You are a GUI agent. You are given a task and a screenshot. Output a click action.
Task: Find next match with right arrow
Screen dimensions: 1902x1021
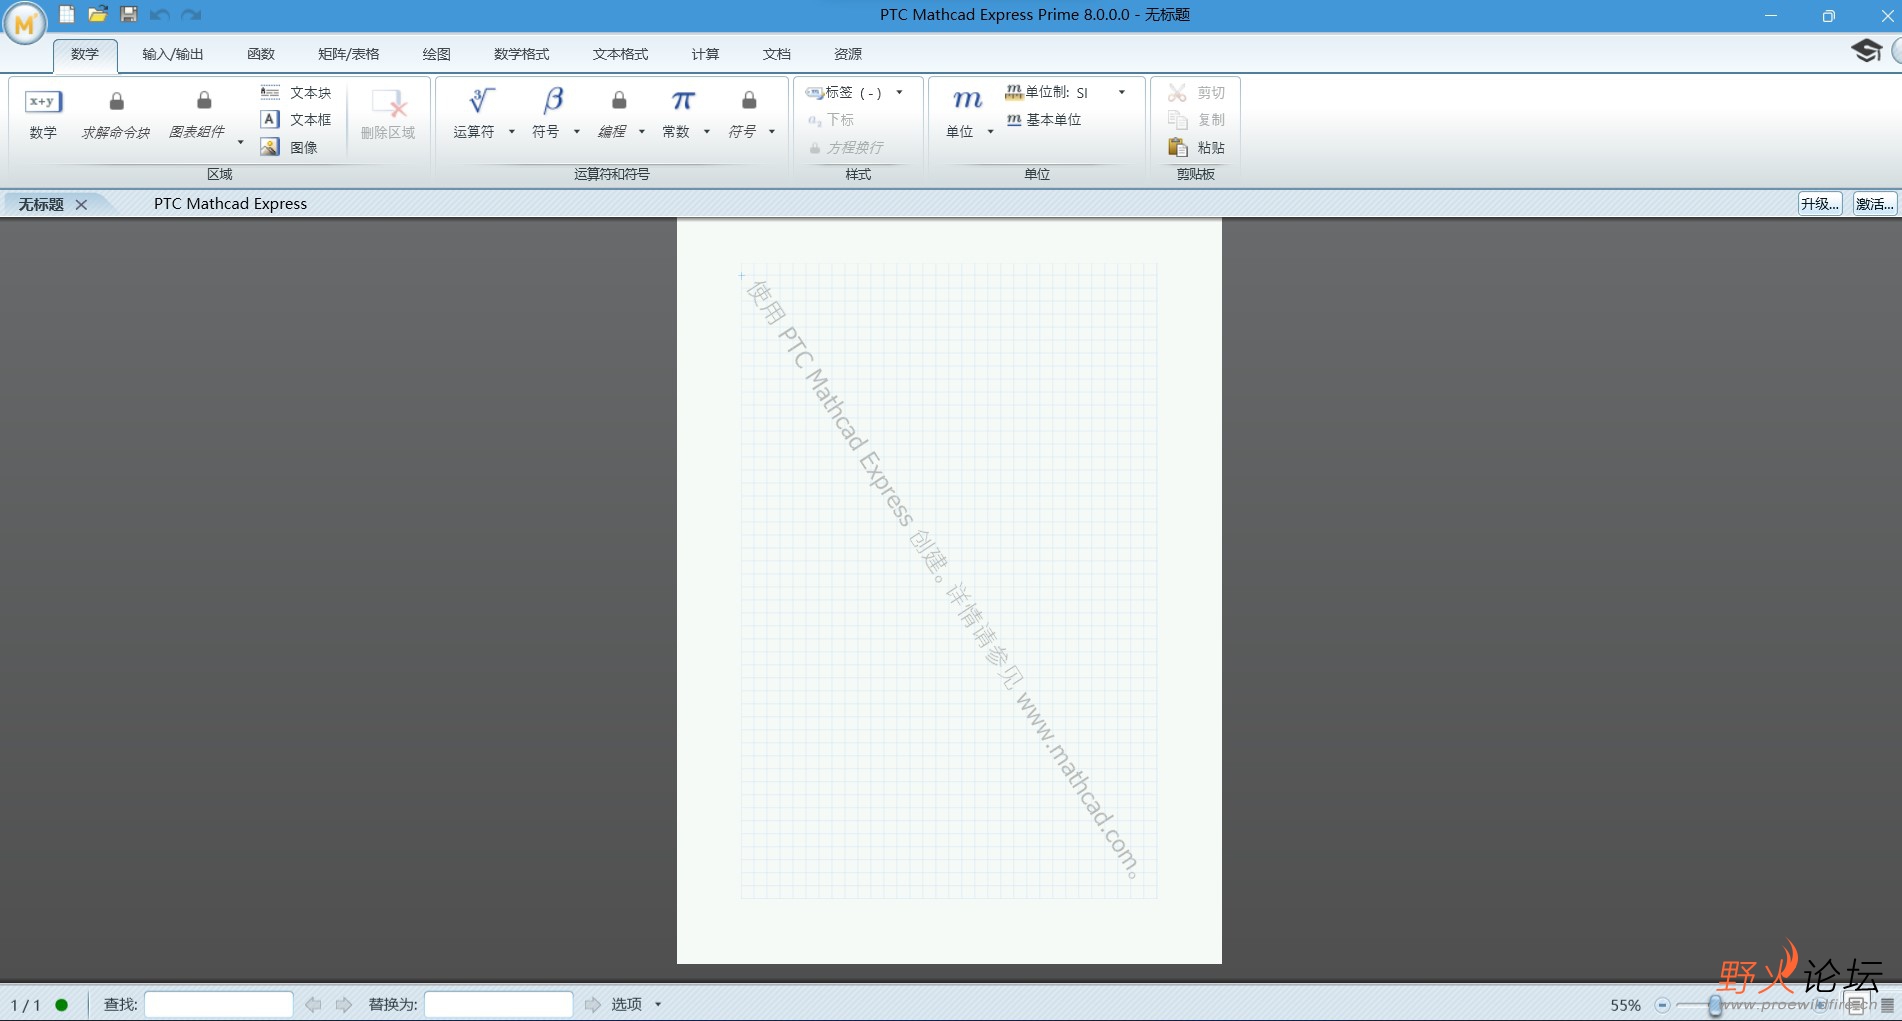pyautogui.click(x=344, y=1004)
